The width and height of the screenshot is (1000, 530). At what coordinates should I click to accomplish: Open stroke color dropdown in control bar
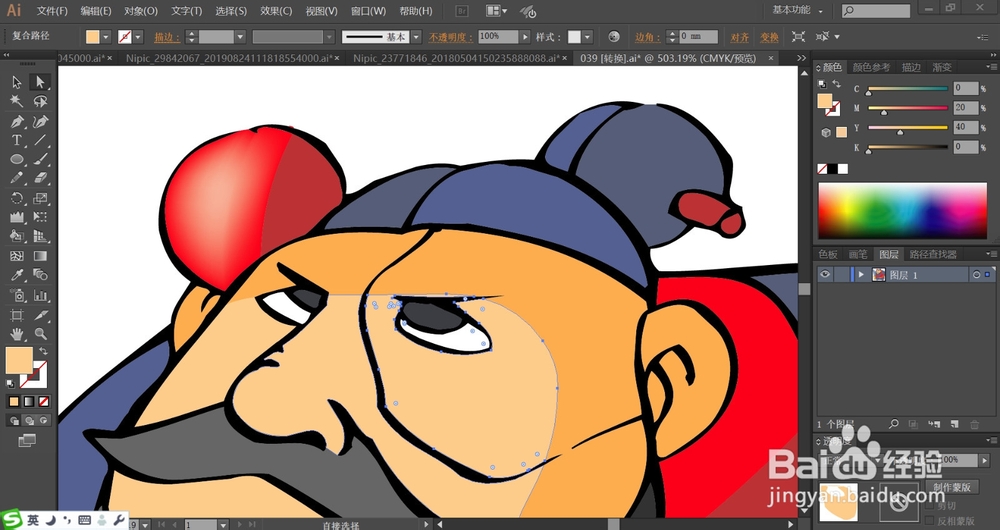(138, 37)
